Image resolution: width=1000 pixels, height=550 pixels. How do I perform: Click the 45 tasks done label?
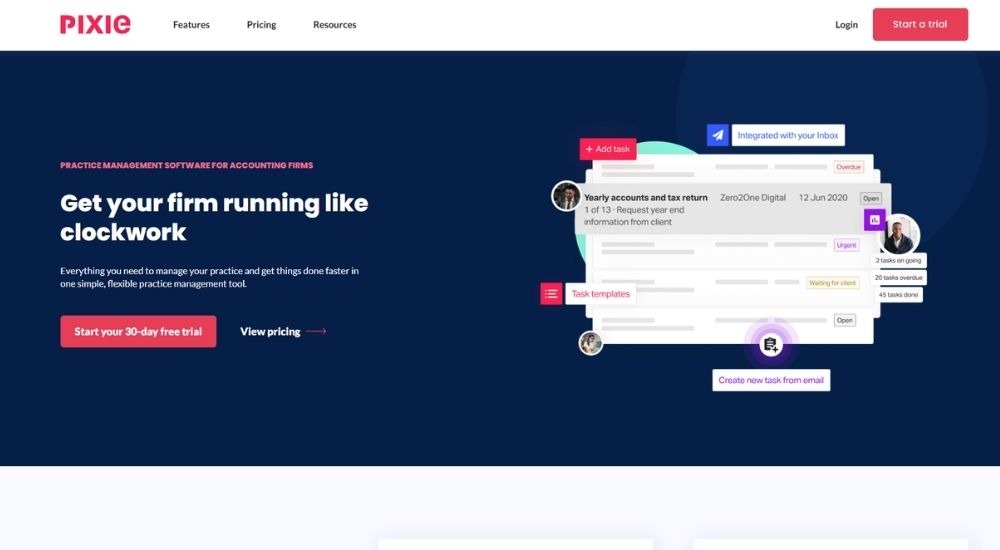(x=898, y=295)
